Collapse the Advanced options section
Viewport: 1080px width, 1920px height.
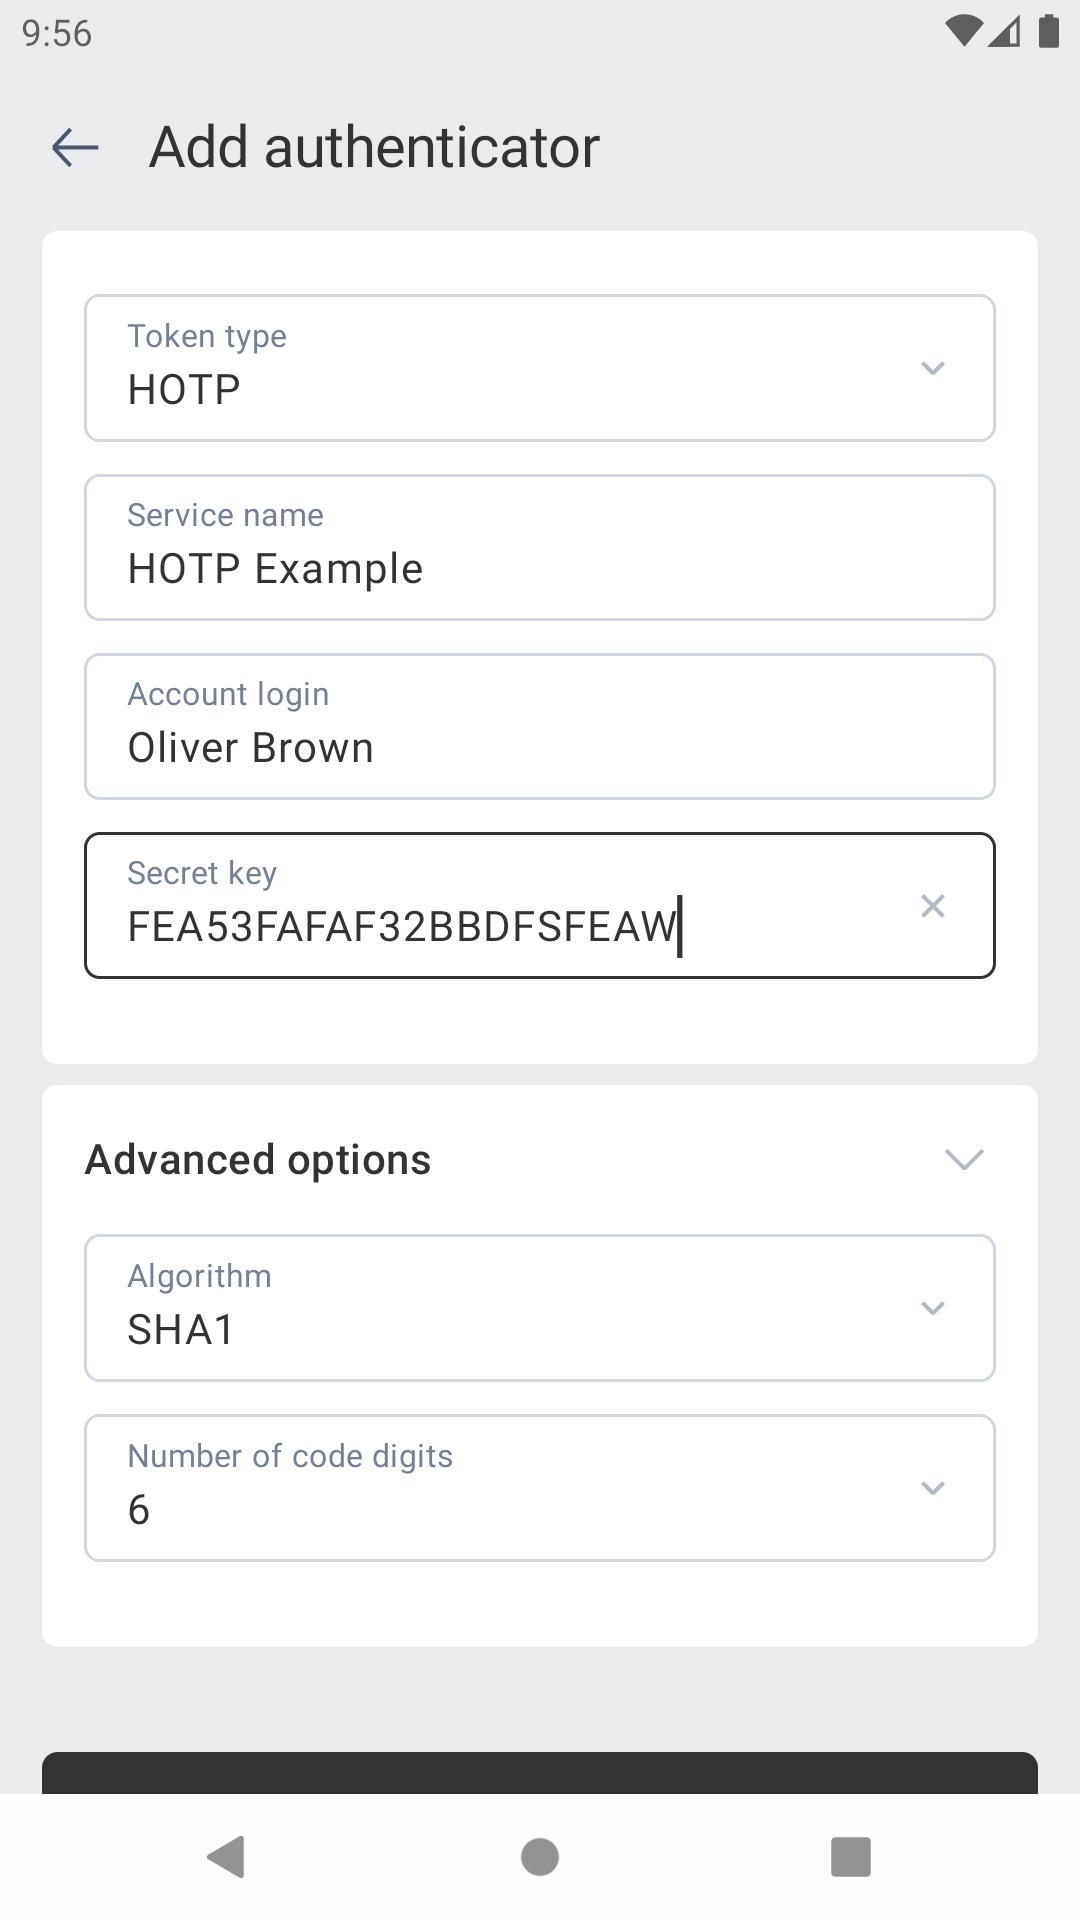click(x=964, y=1160)
